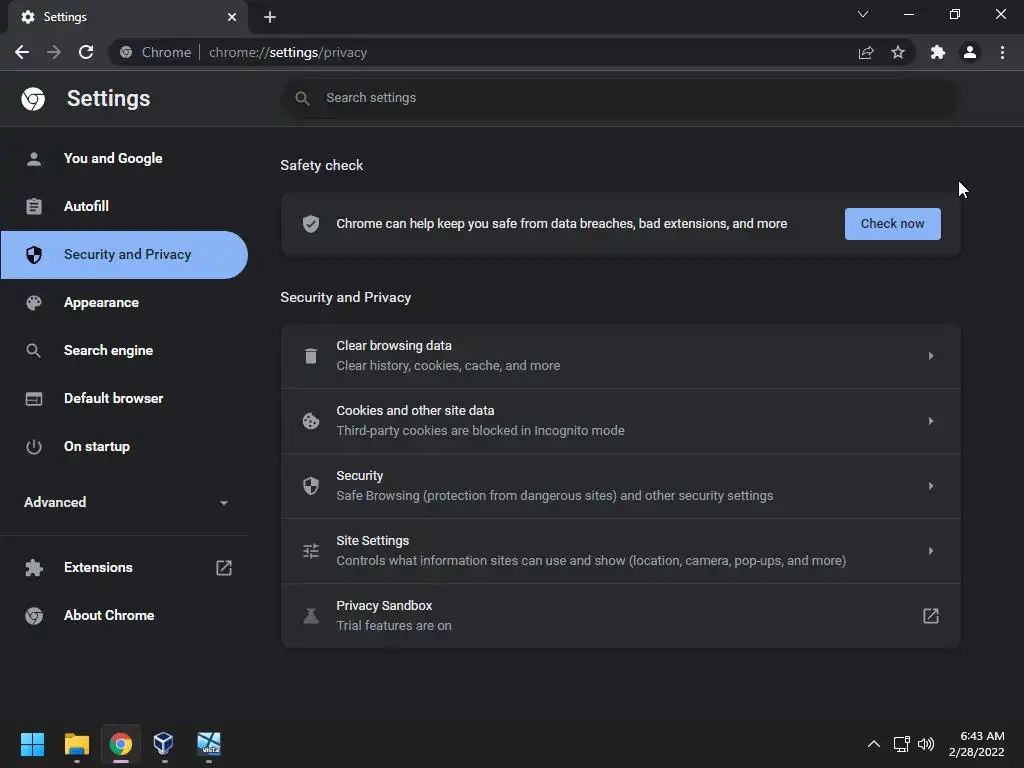The image size is (1024, 768).
Task: Click the magnifier icon in Search settings
Action: point(302,98)
